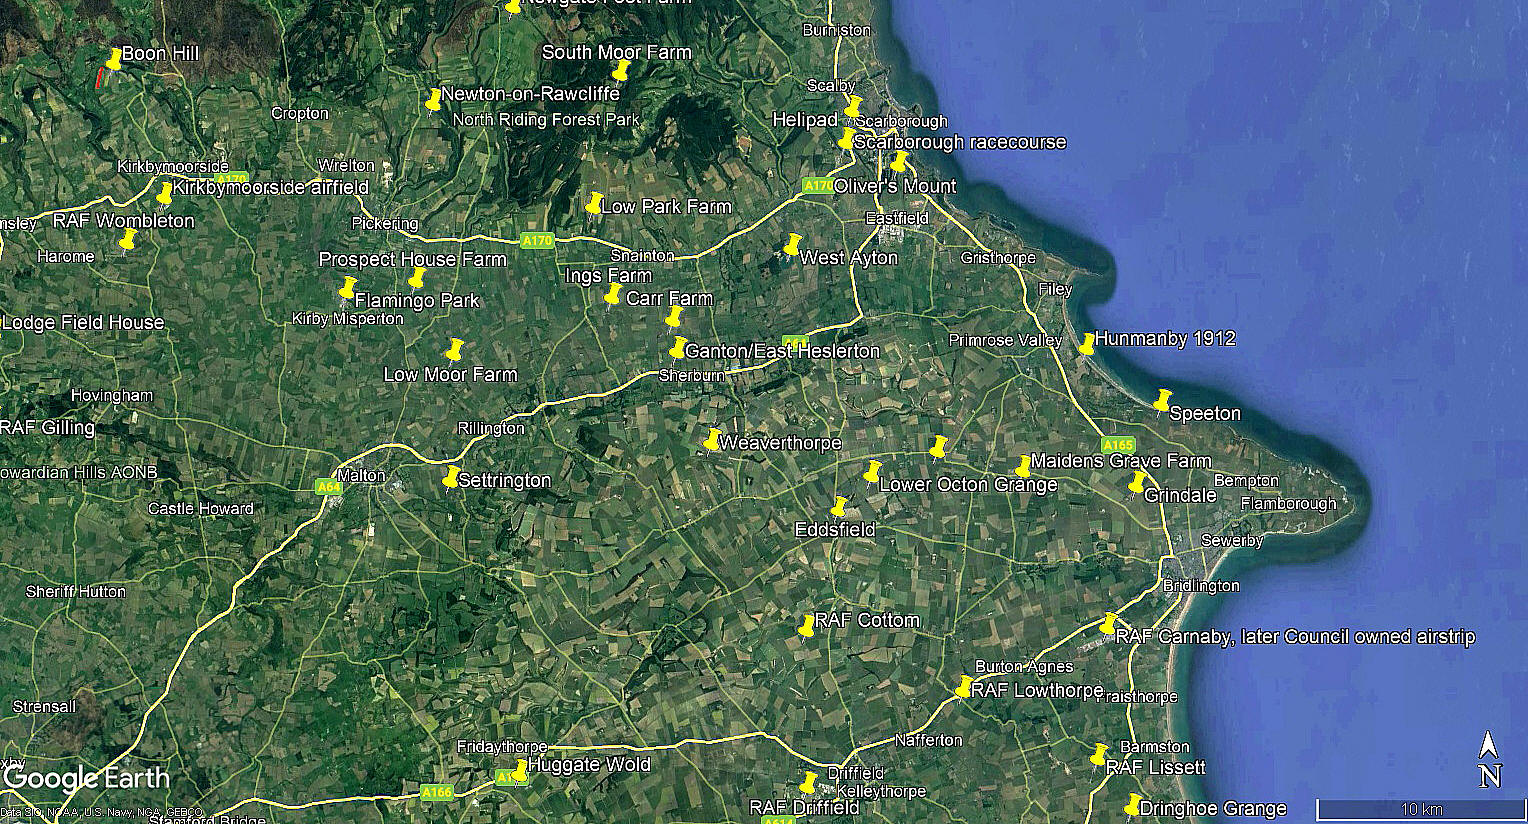Click the Hunmanby 1912 pushpin

pyautogui.click(x=1087, y=344)
